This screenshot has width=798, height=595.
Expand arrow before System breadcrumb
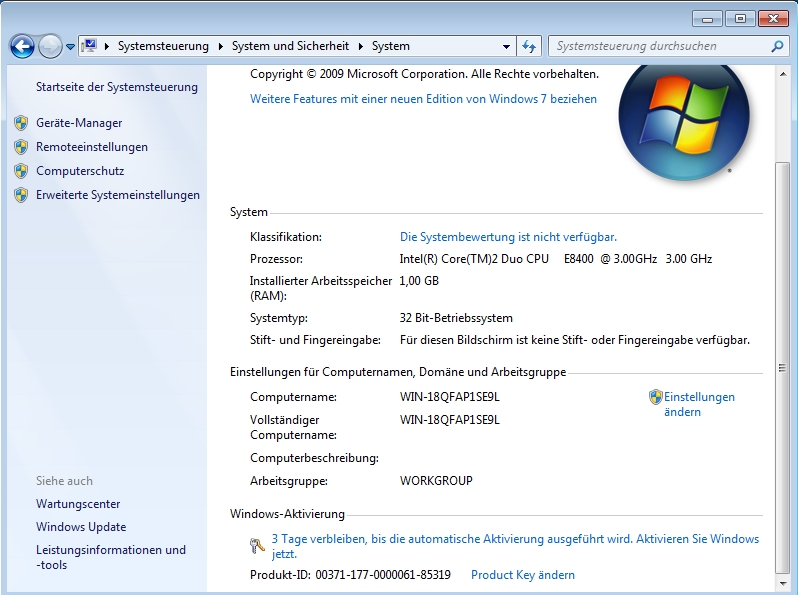361,46
